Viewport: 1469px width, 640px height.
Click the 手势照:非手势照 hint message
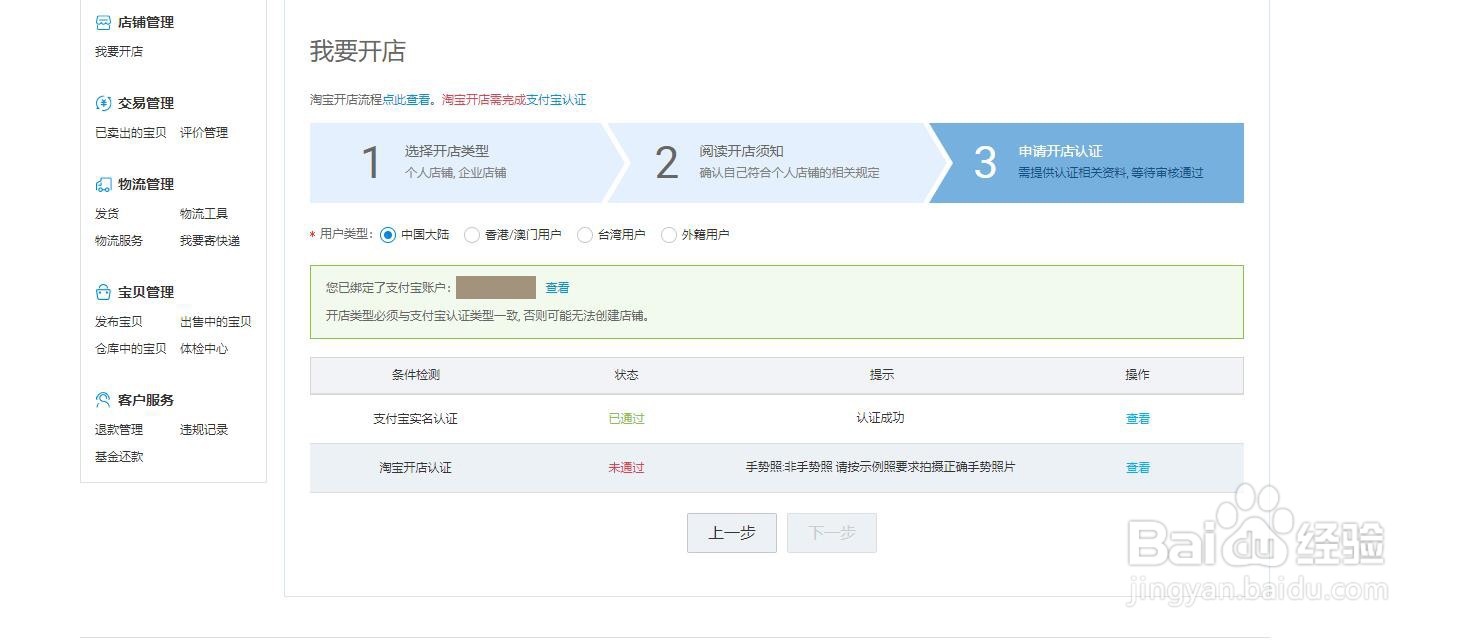click(x=881, y=467)
